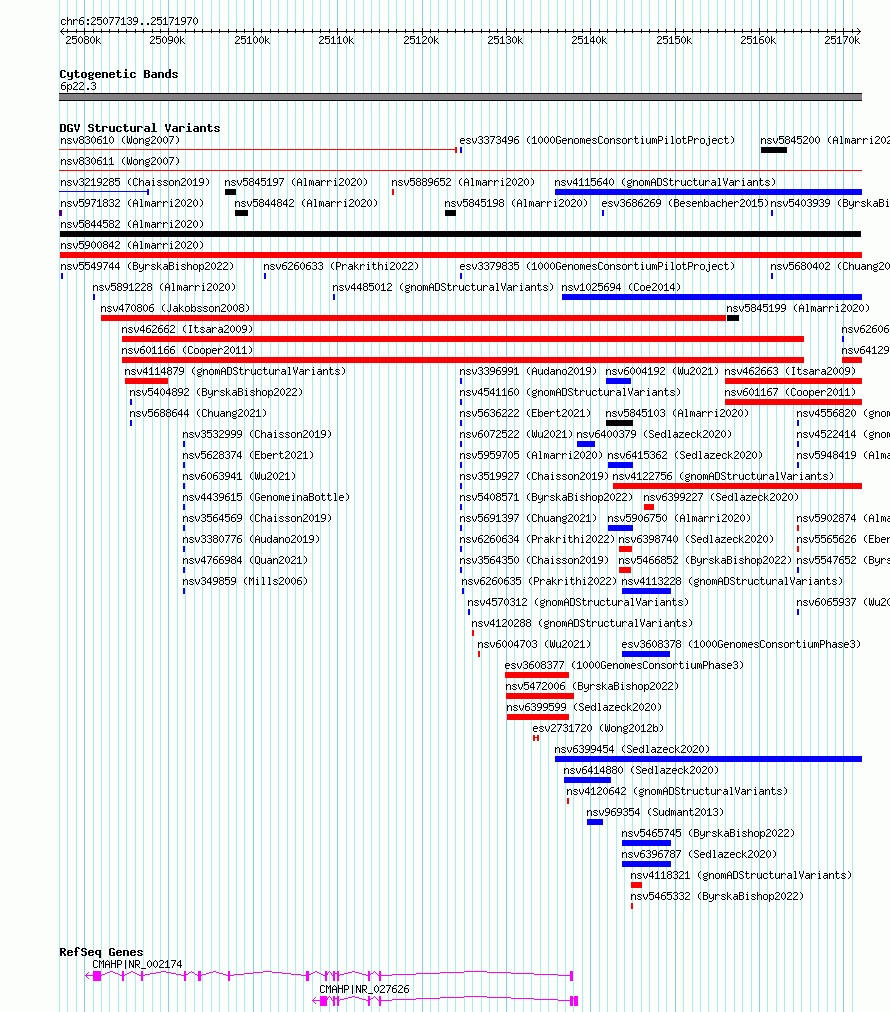890x1012 pixels.
Task: Open nsv5906750 (Almarri2020) variant
Action: pyautogui.click(x=679, y=518)
